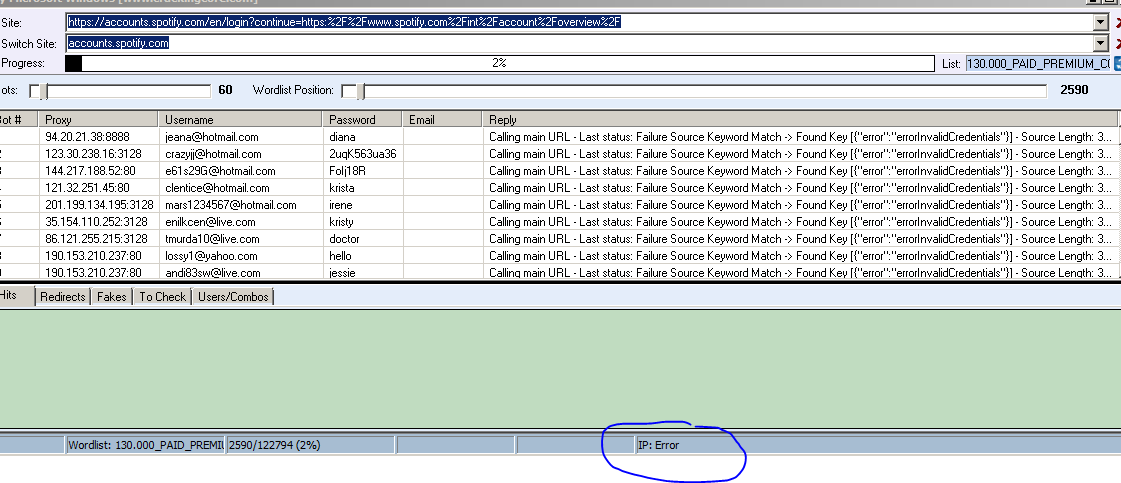Screen dimensions: 1121x483
Task: Click the Progress bar showing 2%
Action: 500,64
